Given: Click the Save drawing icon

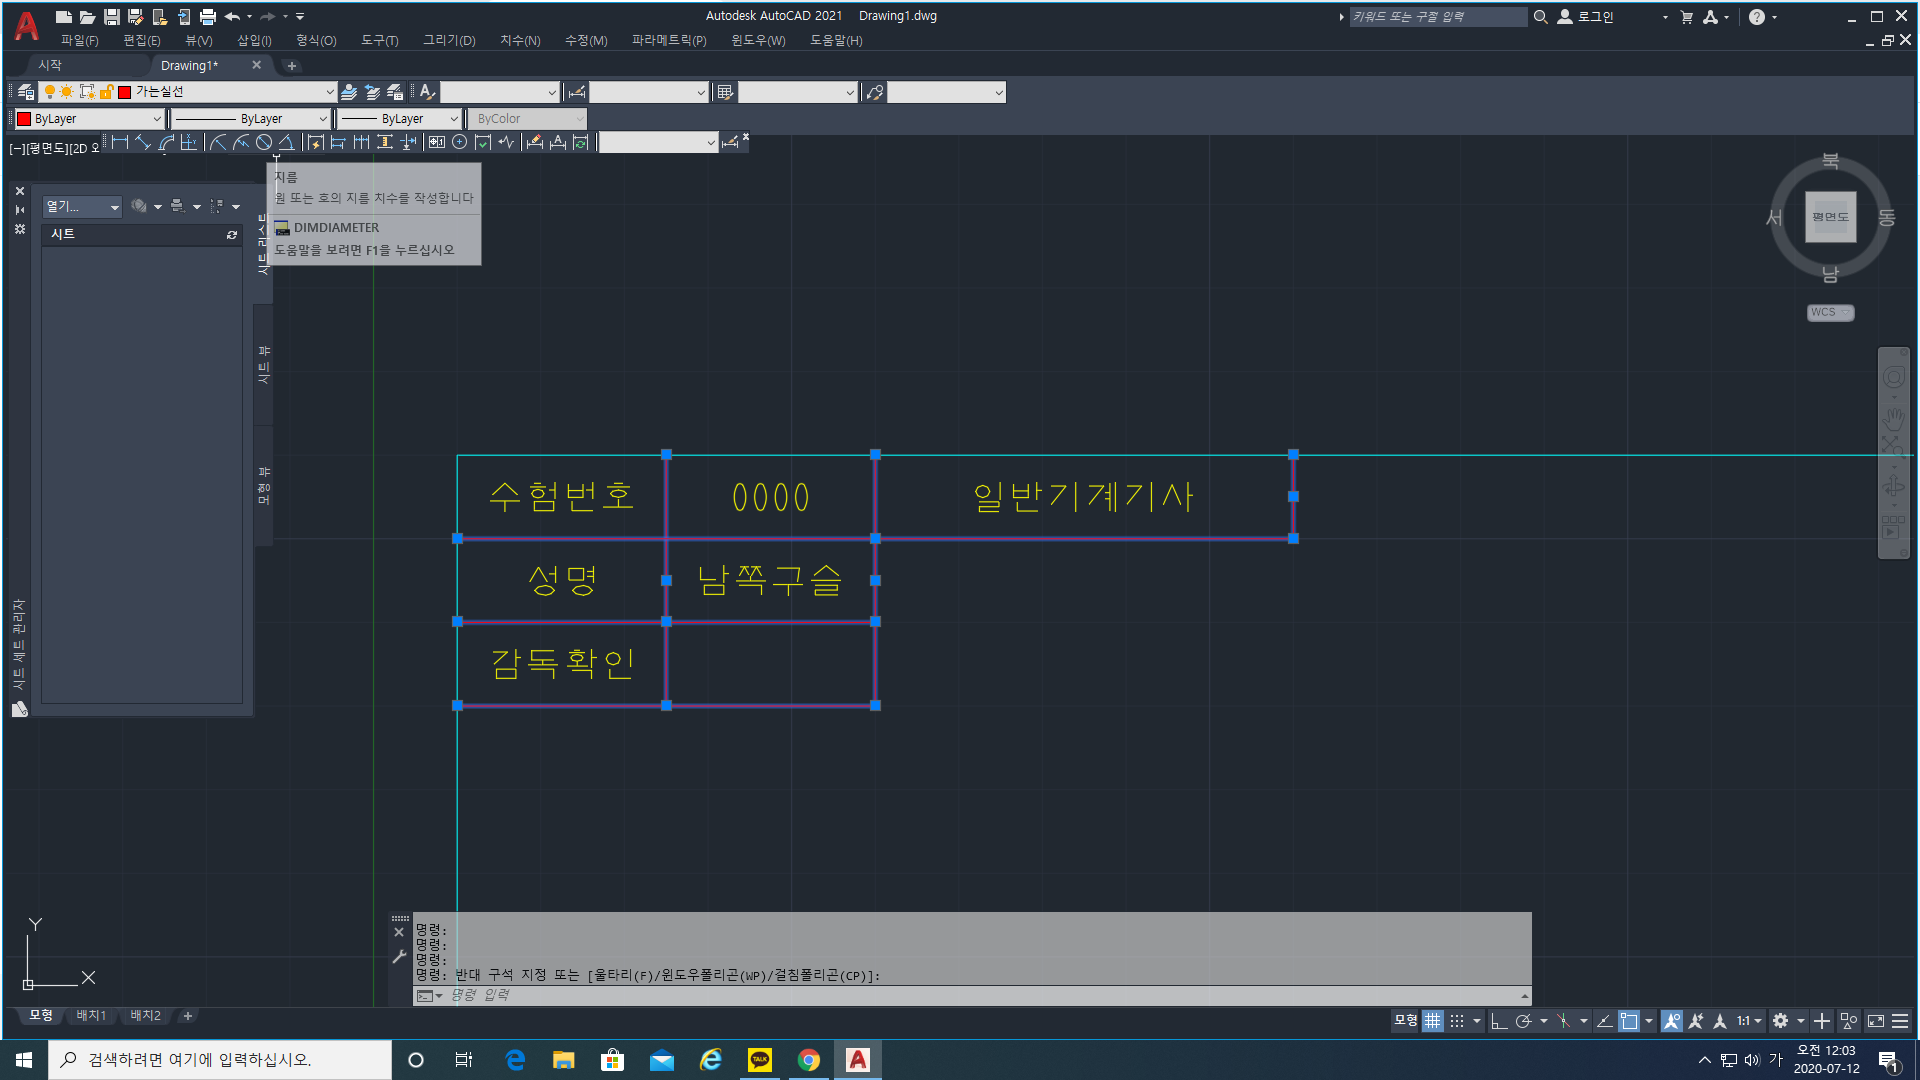Looking at the screenshot, I should (111, 17).
